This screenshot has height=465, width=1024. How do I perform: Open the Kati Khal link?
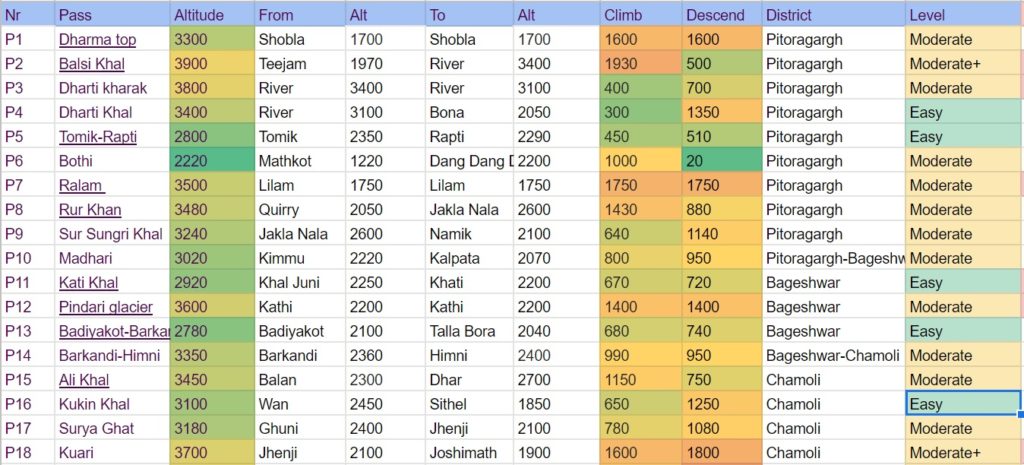88,283
